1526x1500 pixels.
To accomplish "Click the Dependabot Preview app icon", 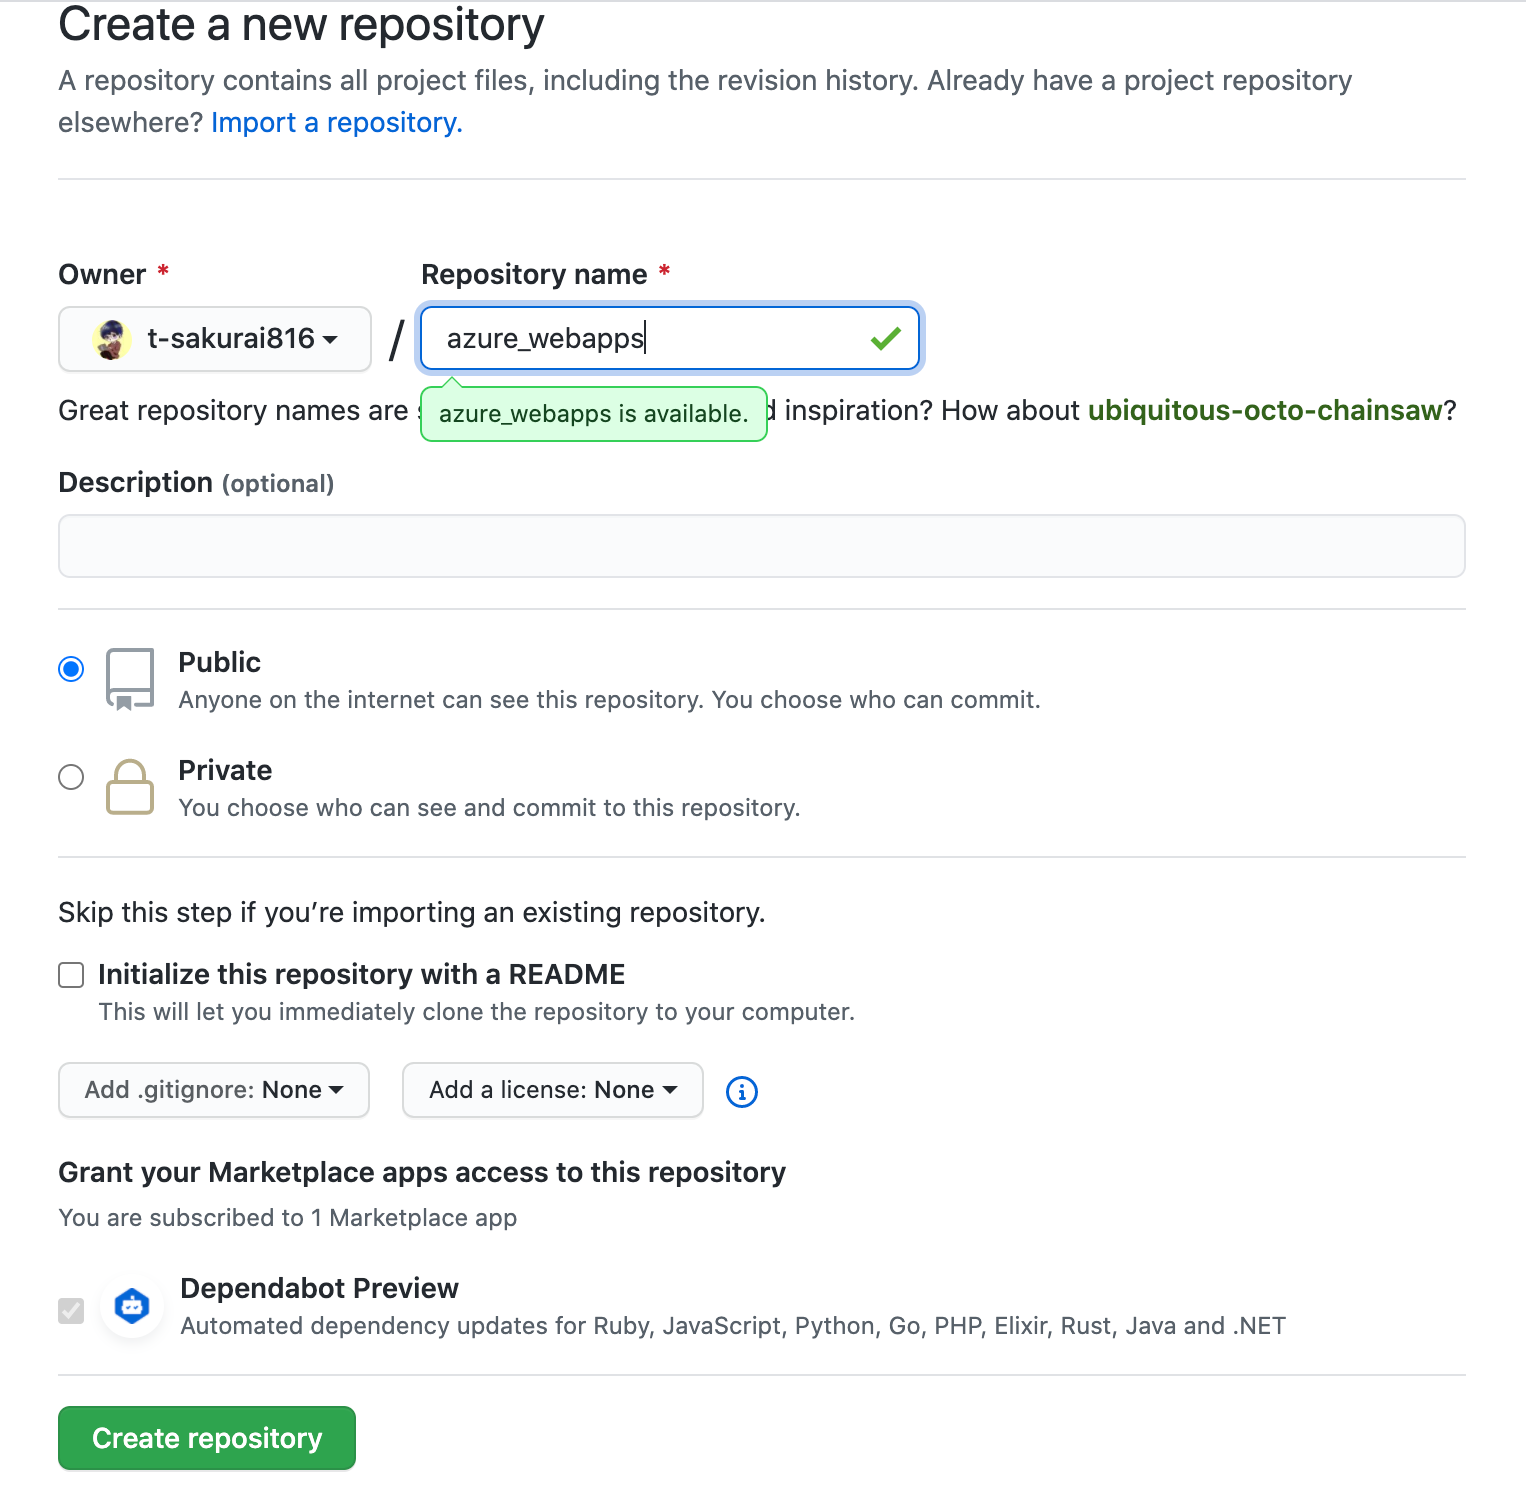I will pyautogui.click(x=132, y=1306).
